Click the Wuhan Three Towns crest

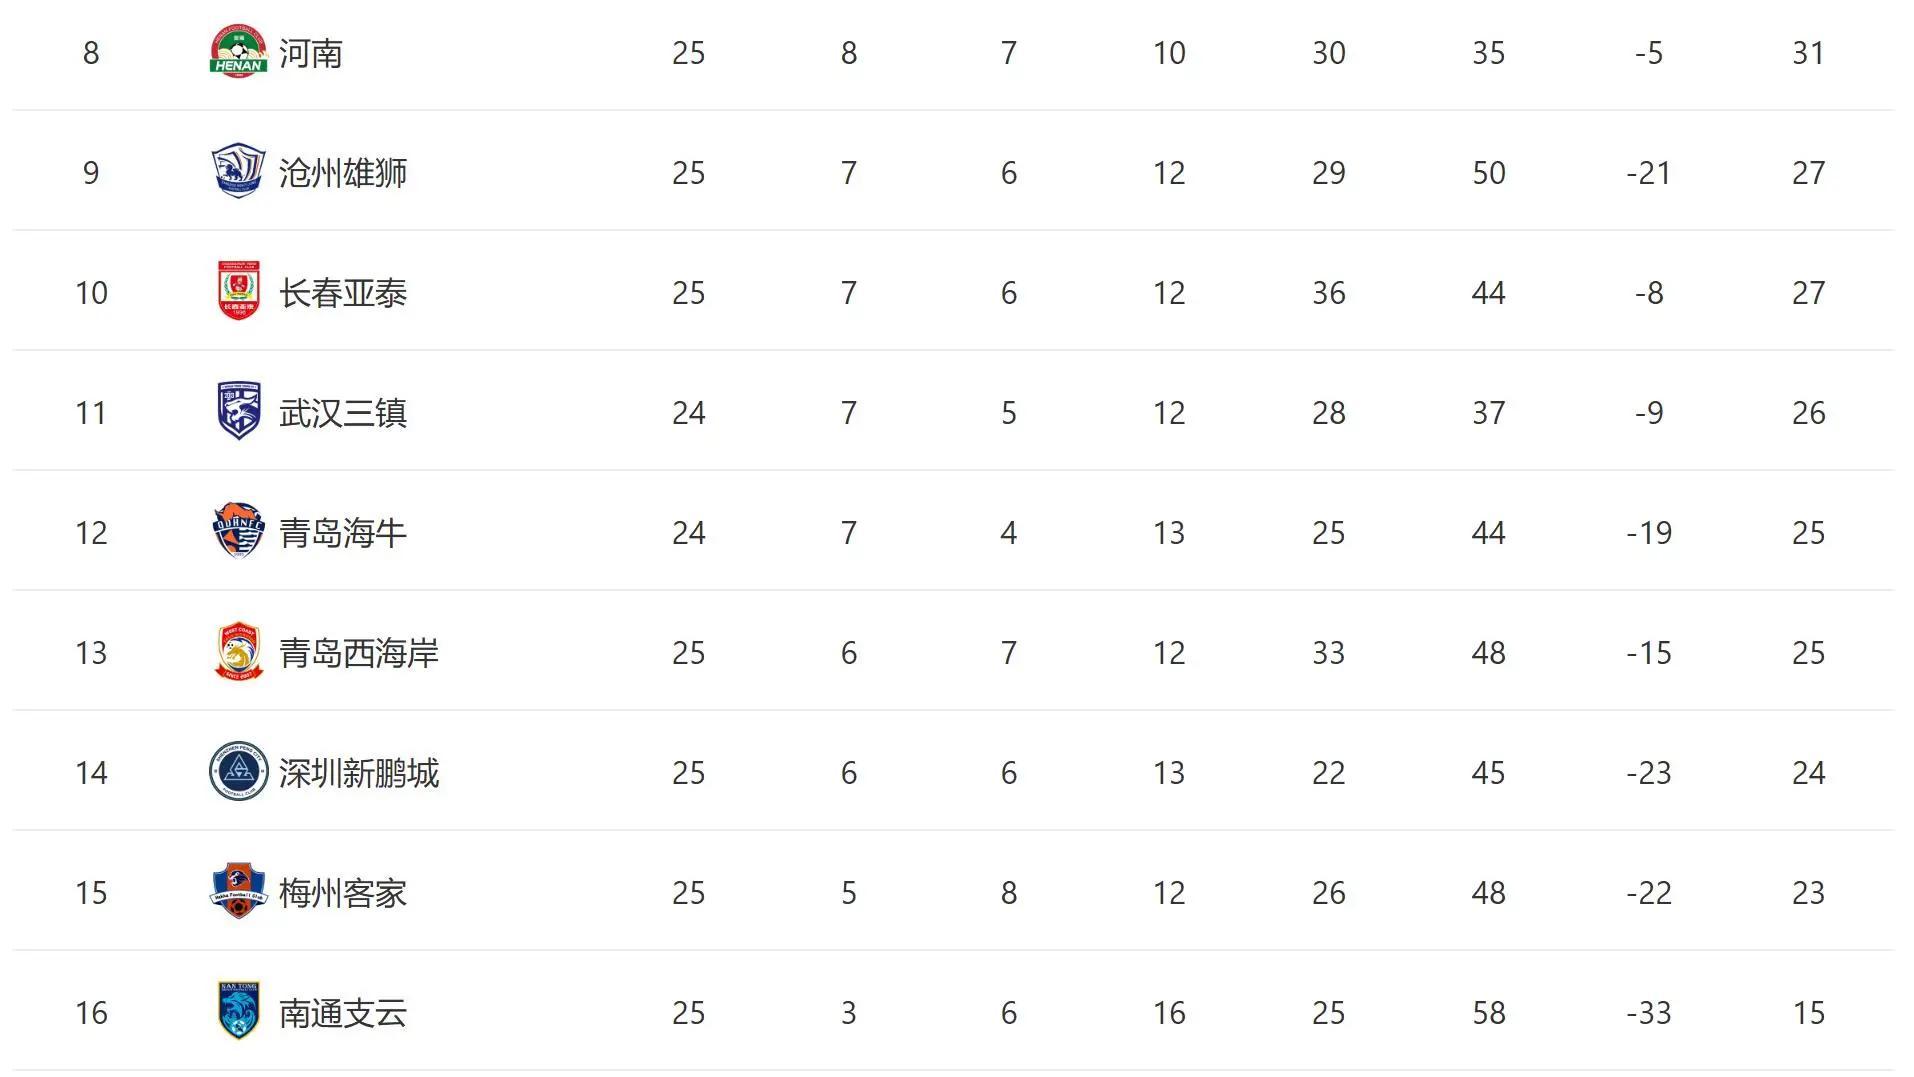pyautogui.click(x=238, y=411)
